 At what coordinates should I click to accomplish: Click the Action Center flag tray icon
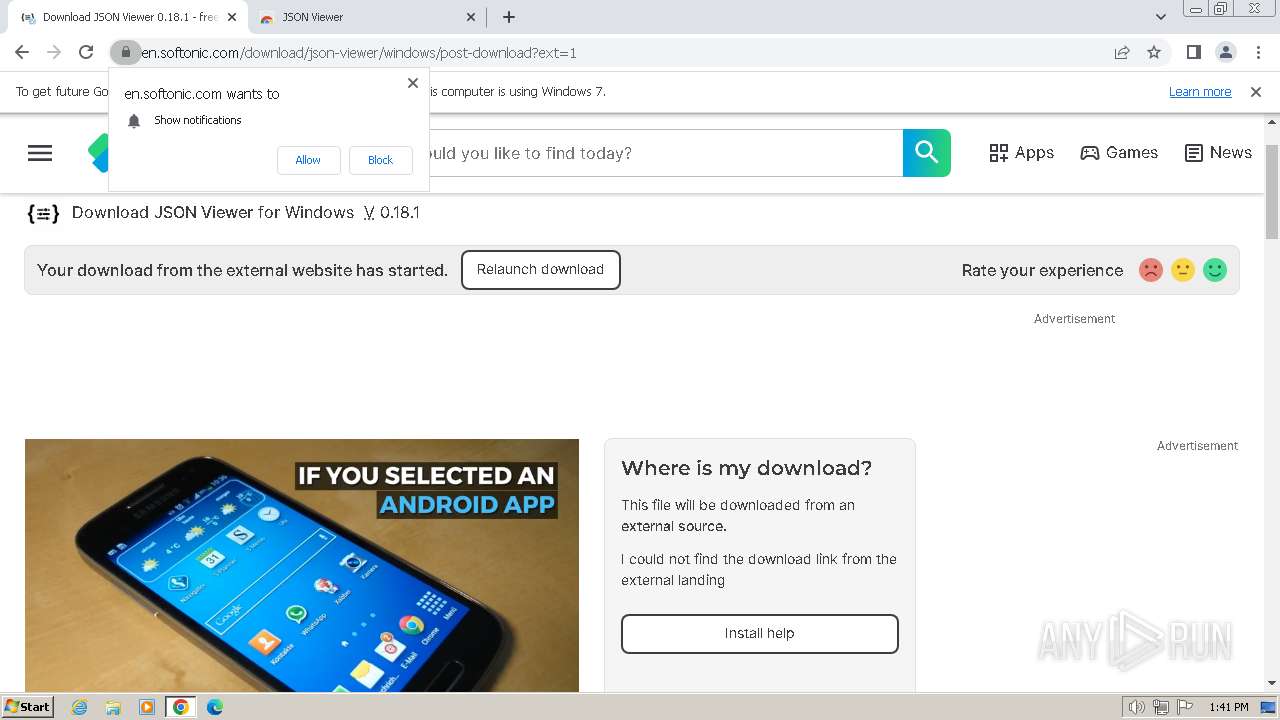pos(1184,707)
